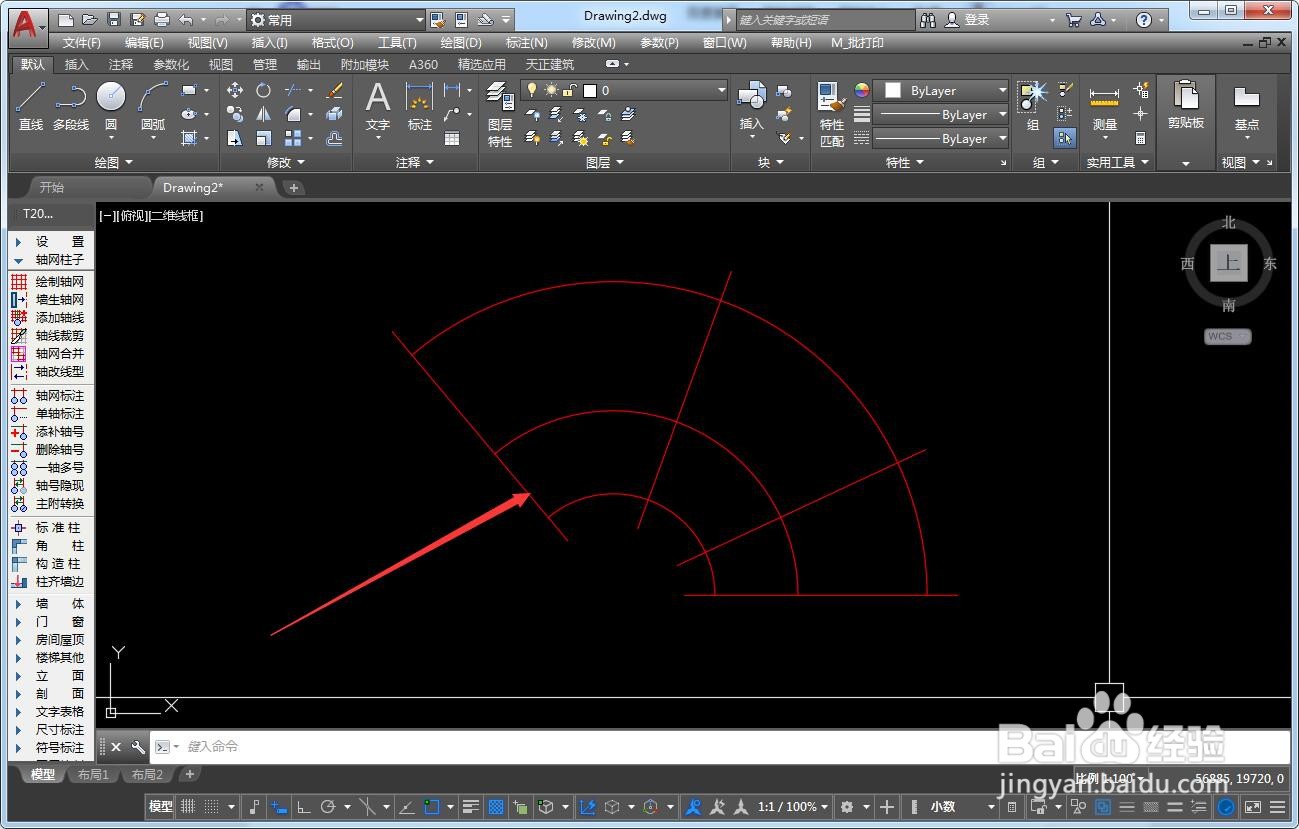Screen dimensions: 1299x829
Task: Open the layer selection dropdown
Action: tap(623, 90)
